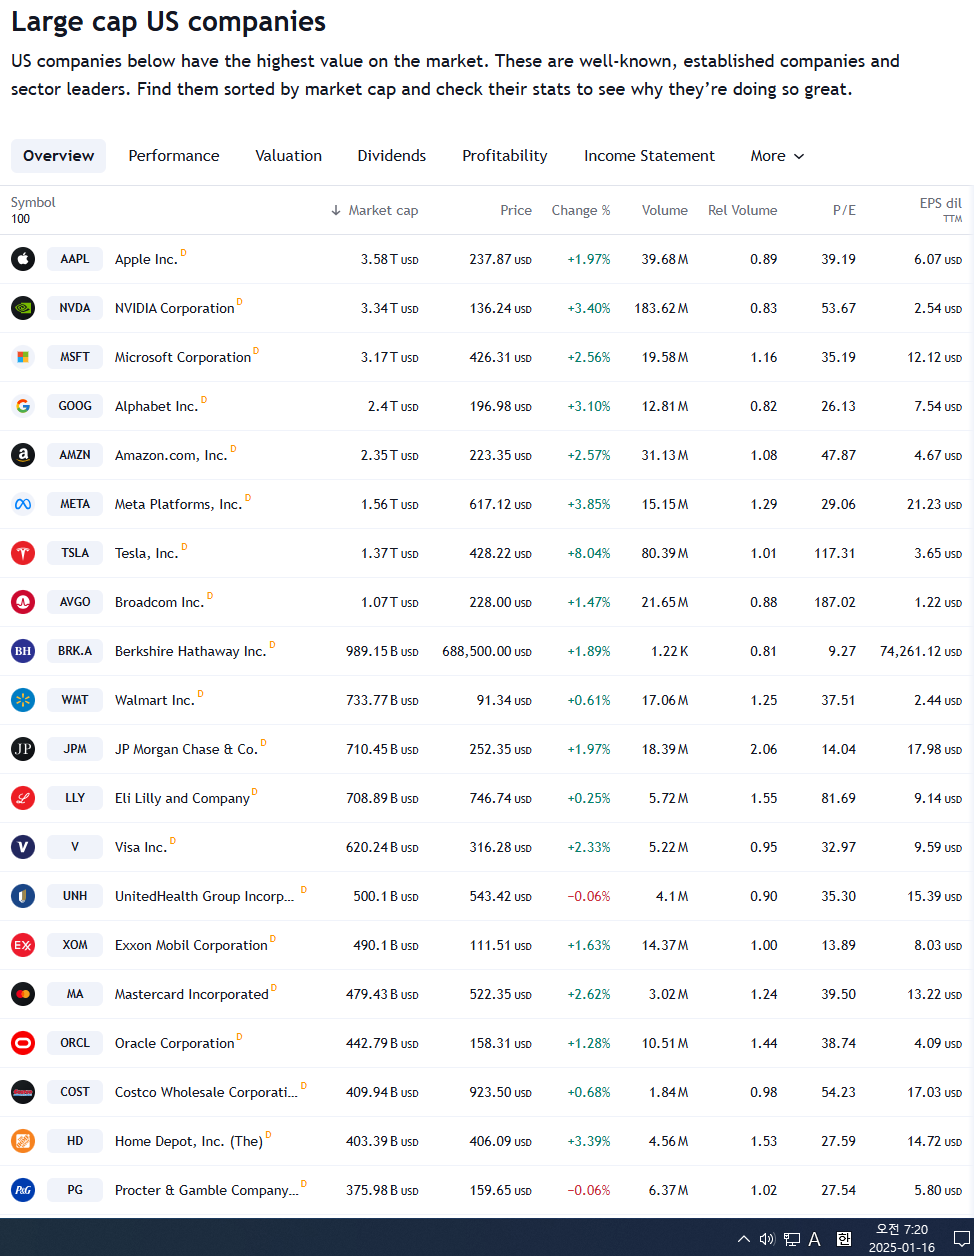Screen dimensions: 974x1256
Task: Open the AAPL ticker link
Action: pos(75,259)
